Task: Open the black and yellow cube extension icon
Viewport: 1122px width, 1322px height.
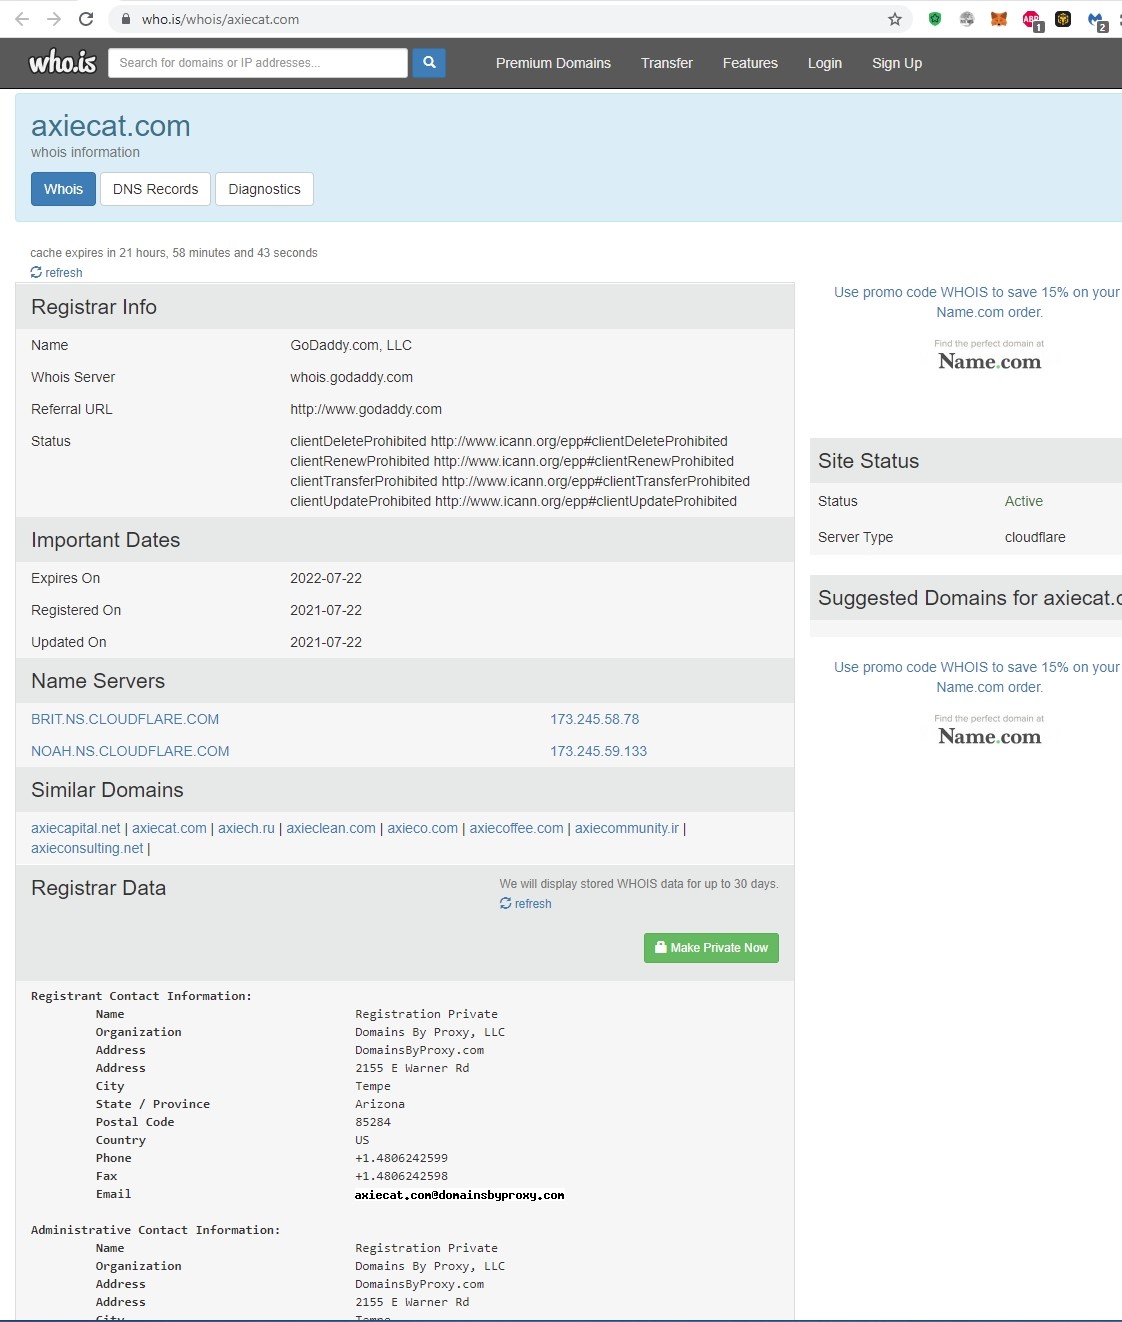Action: point(1063,19)
